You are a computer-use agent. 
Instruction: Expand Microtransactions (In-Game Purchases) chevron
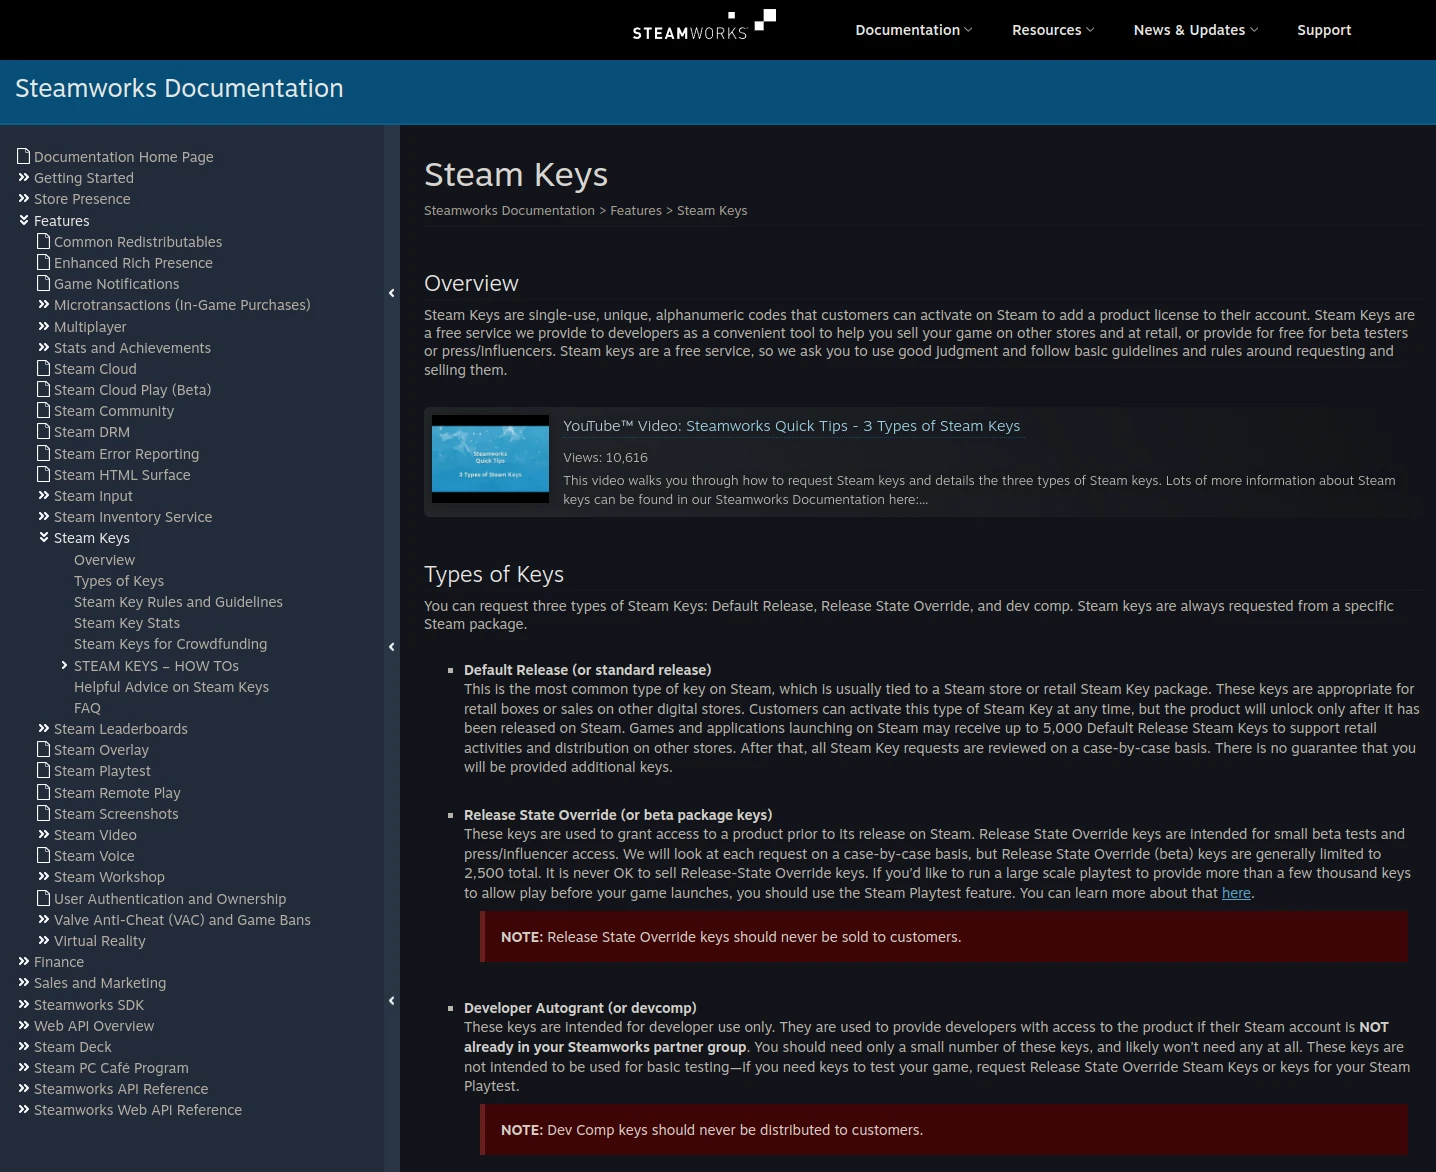[x=44, y=304]
